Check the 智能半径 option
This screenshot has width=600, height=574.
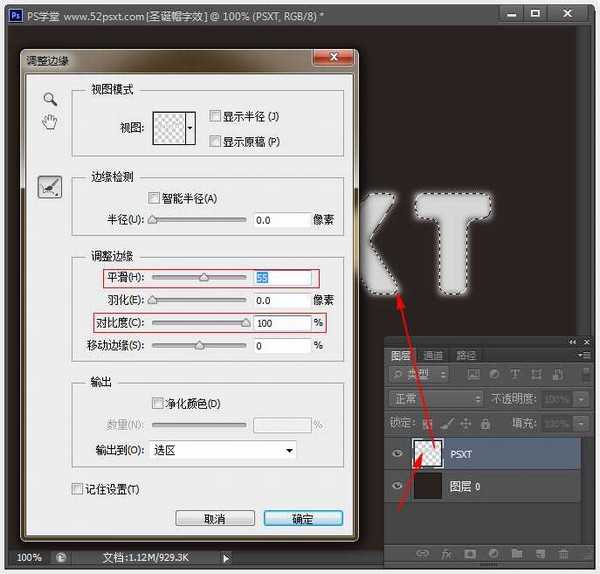154,198
